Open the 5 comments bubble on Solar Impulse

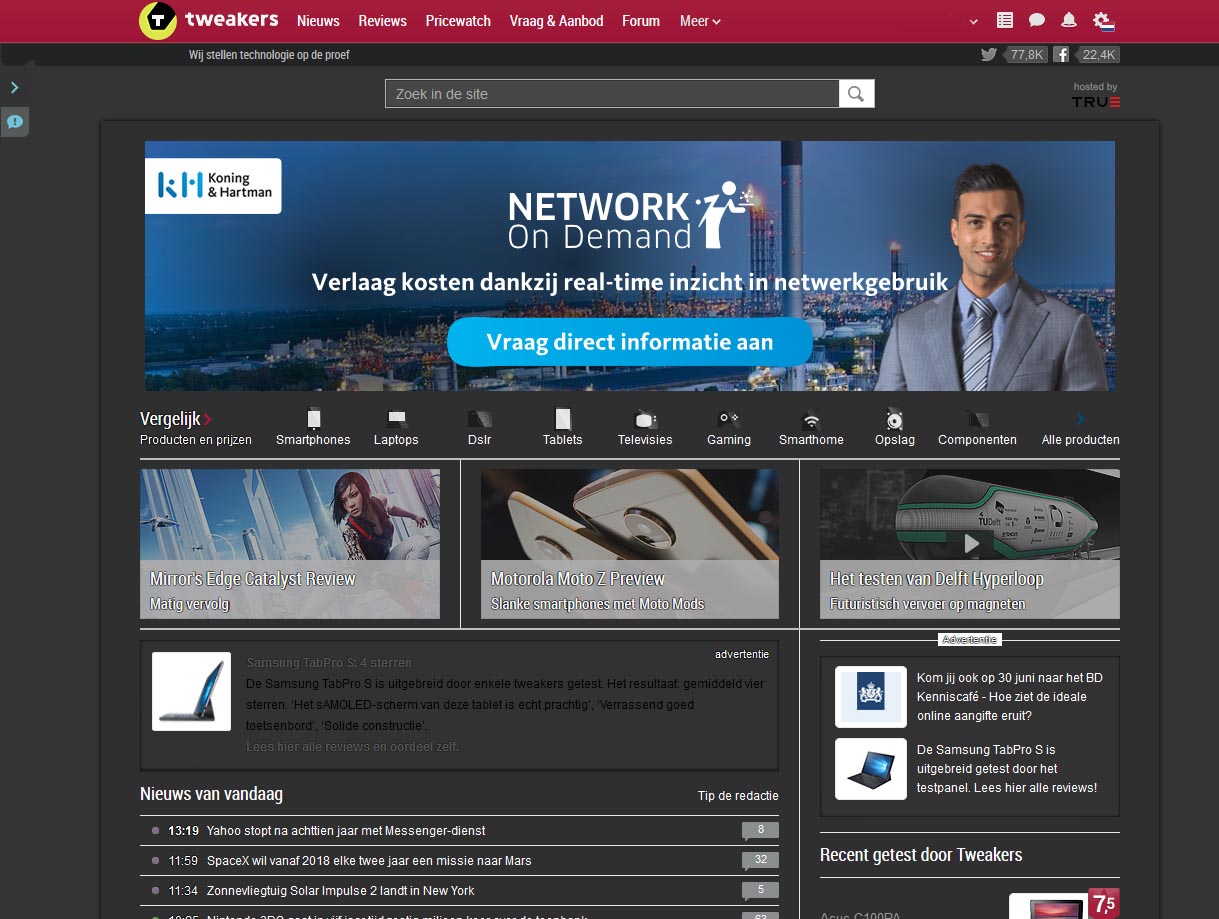(760, 891)
